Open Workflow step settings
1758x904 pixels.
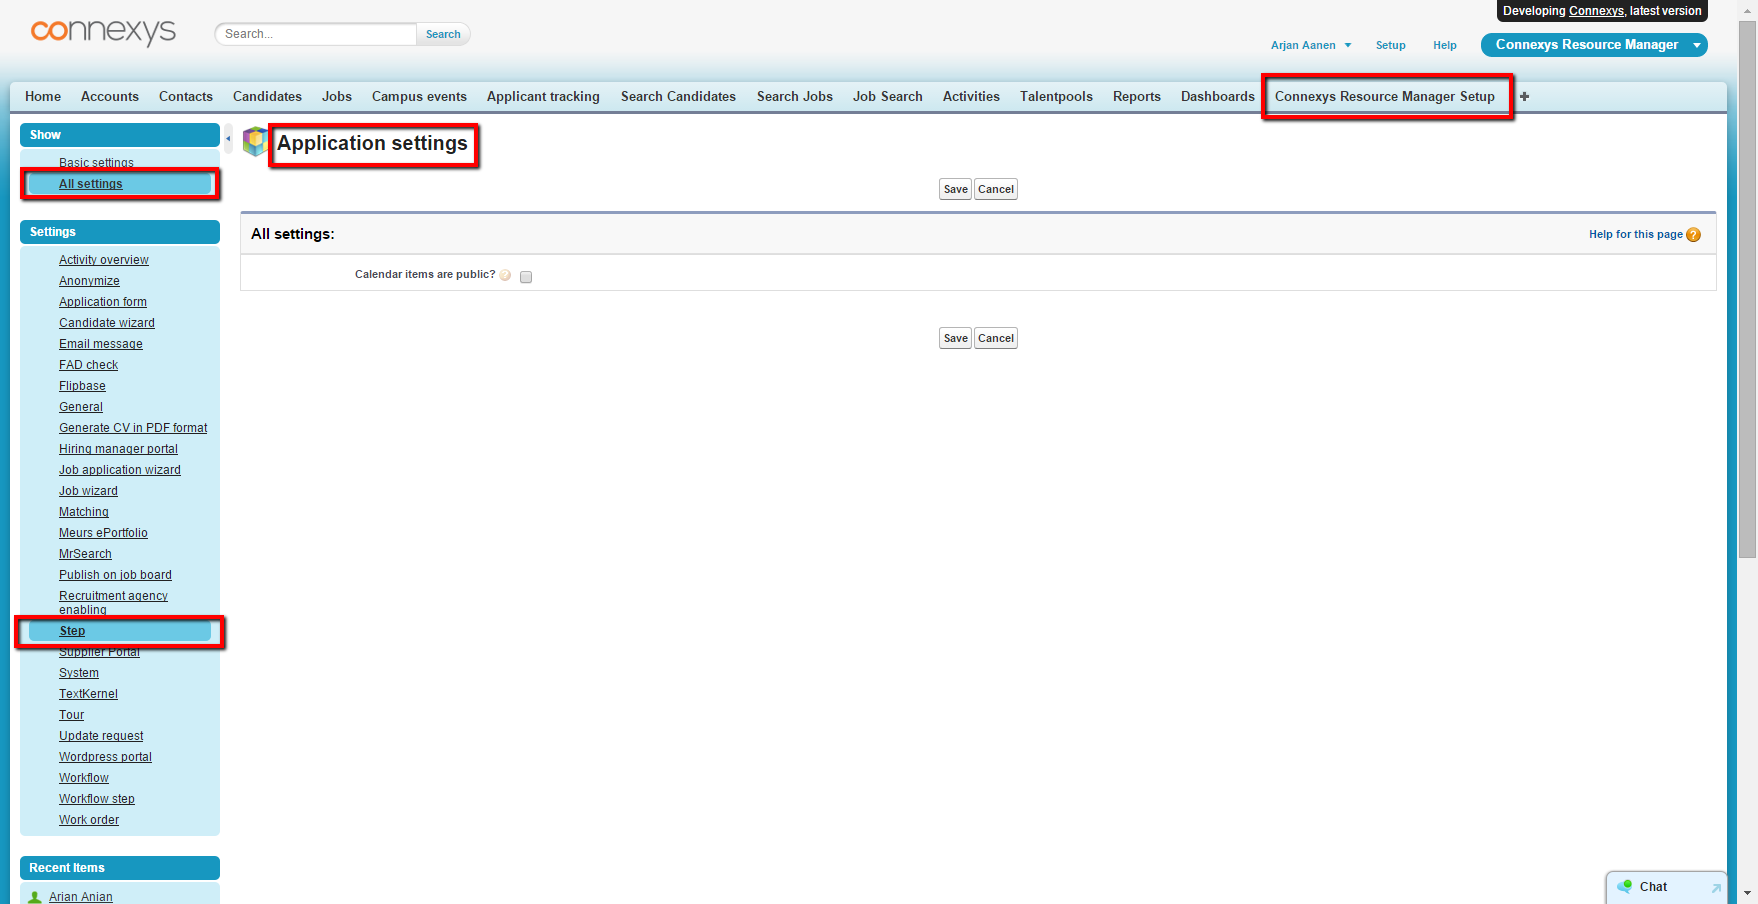pos(97,799)
